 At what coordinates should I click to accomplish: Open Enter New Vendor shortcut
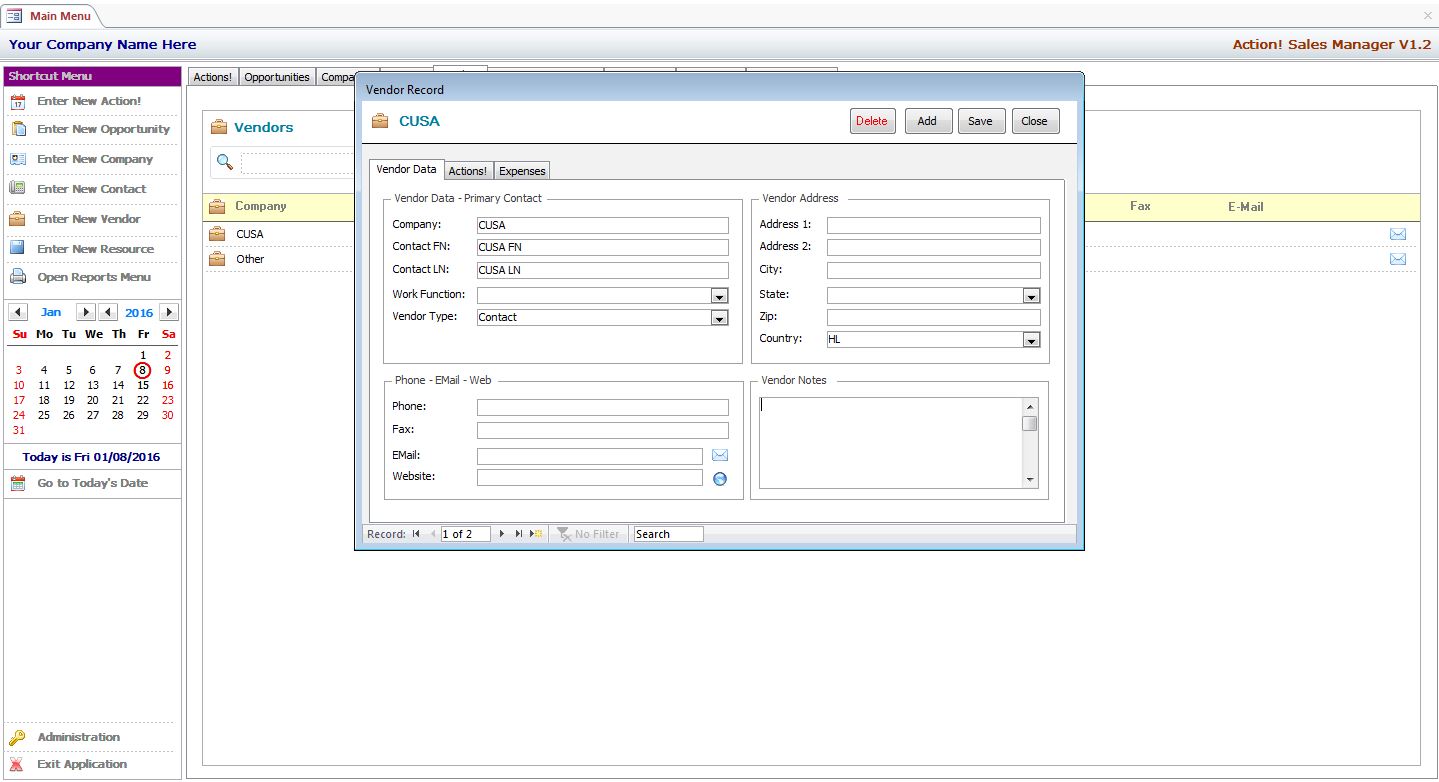click(88, 219)
